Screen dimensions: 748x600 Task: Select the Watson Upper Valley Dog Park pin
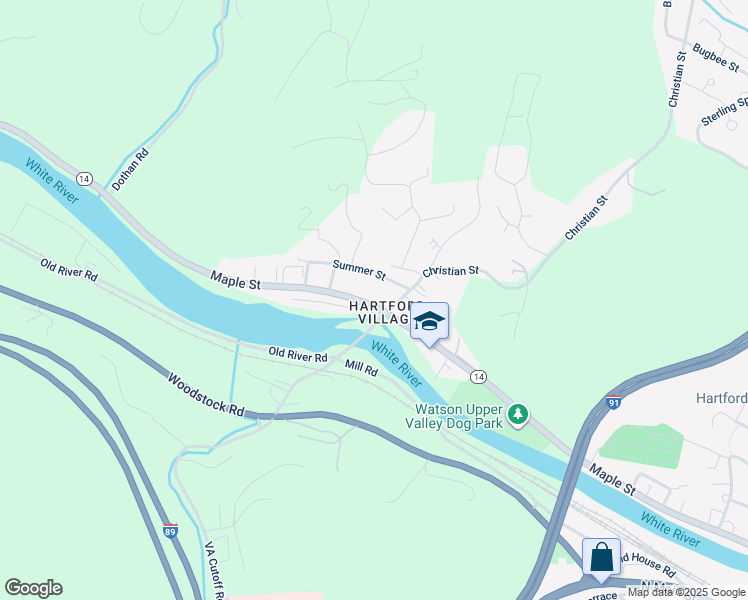tap(518, 415)
